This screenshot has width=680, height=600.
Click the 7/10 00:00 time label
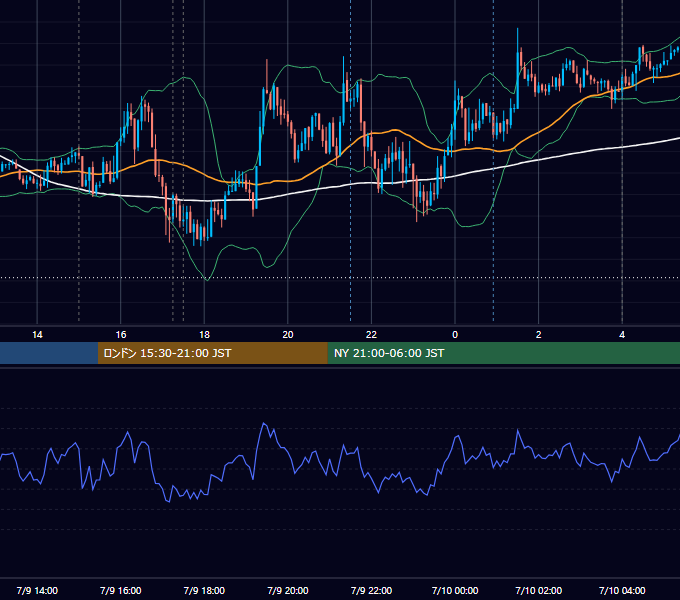[455, 590]
